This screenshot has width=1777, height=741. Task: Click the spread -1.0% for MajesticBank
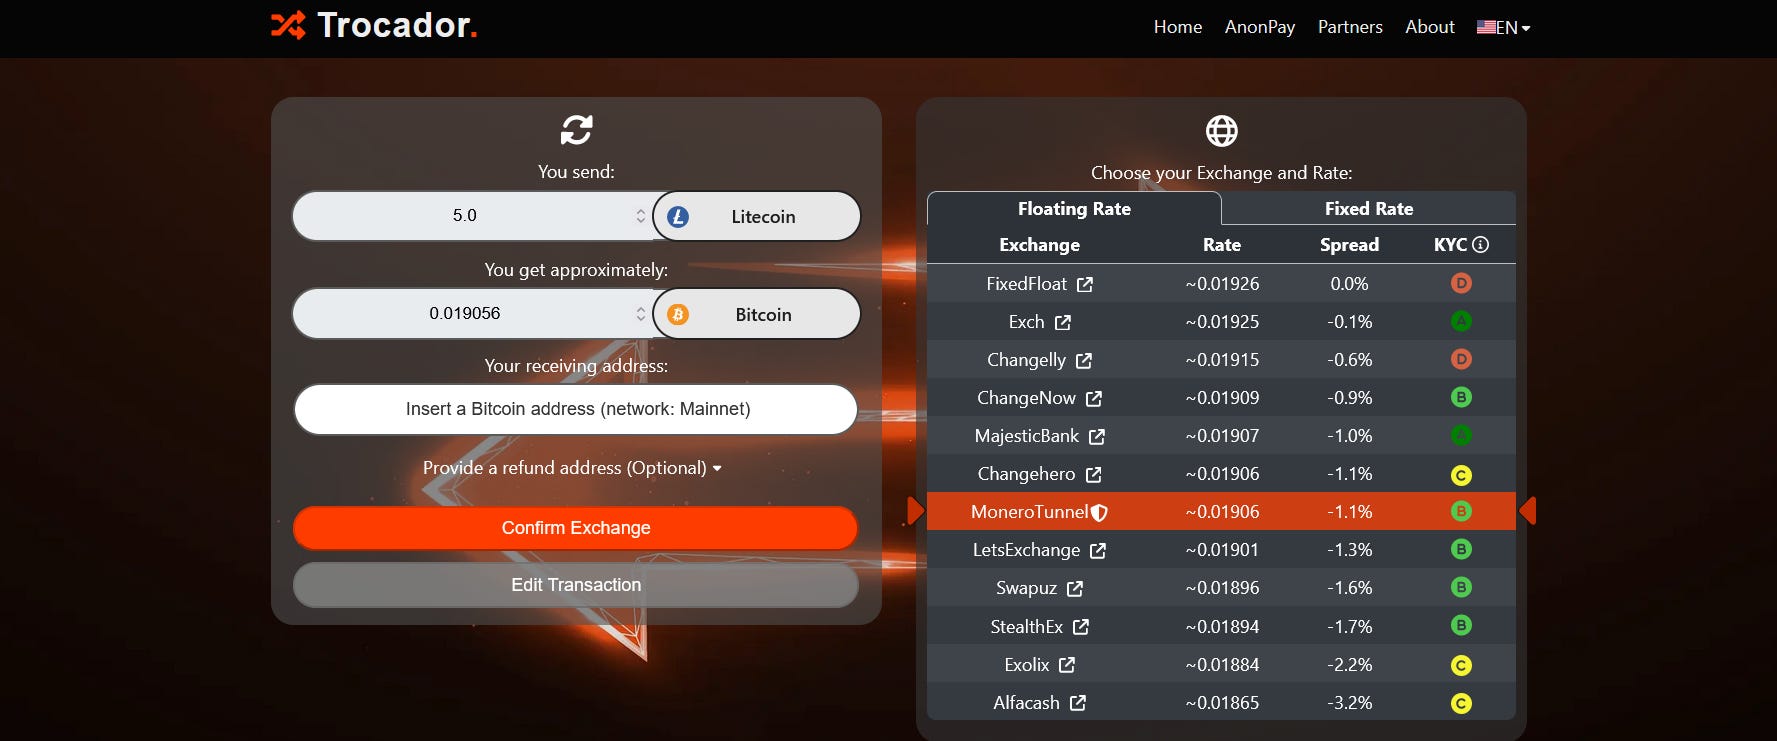(x=1349, y=436)
